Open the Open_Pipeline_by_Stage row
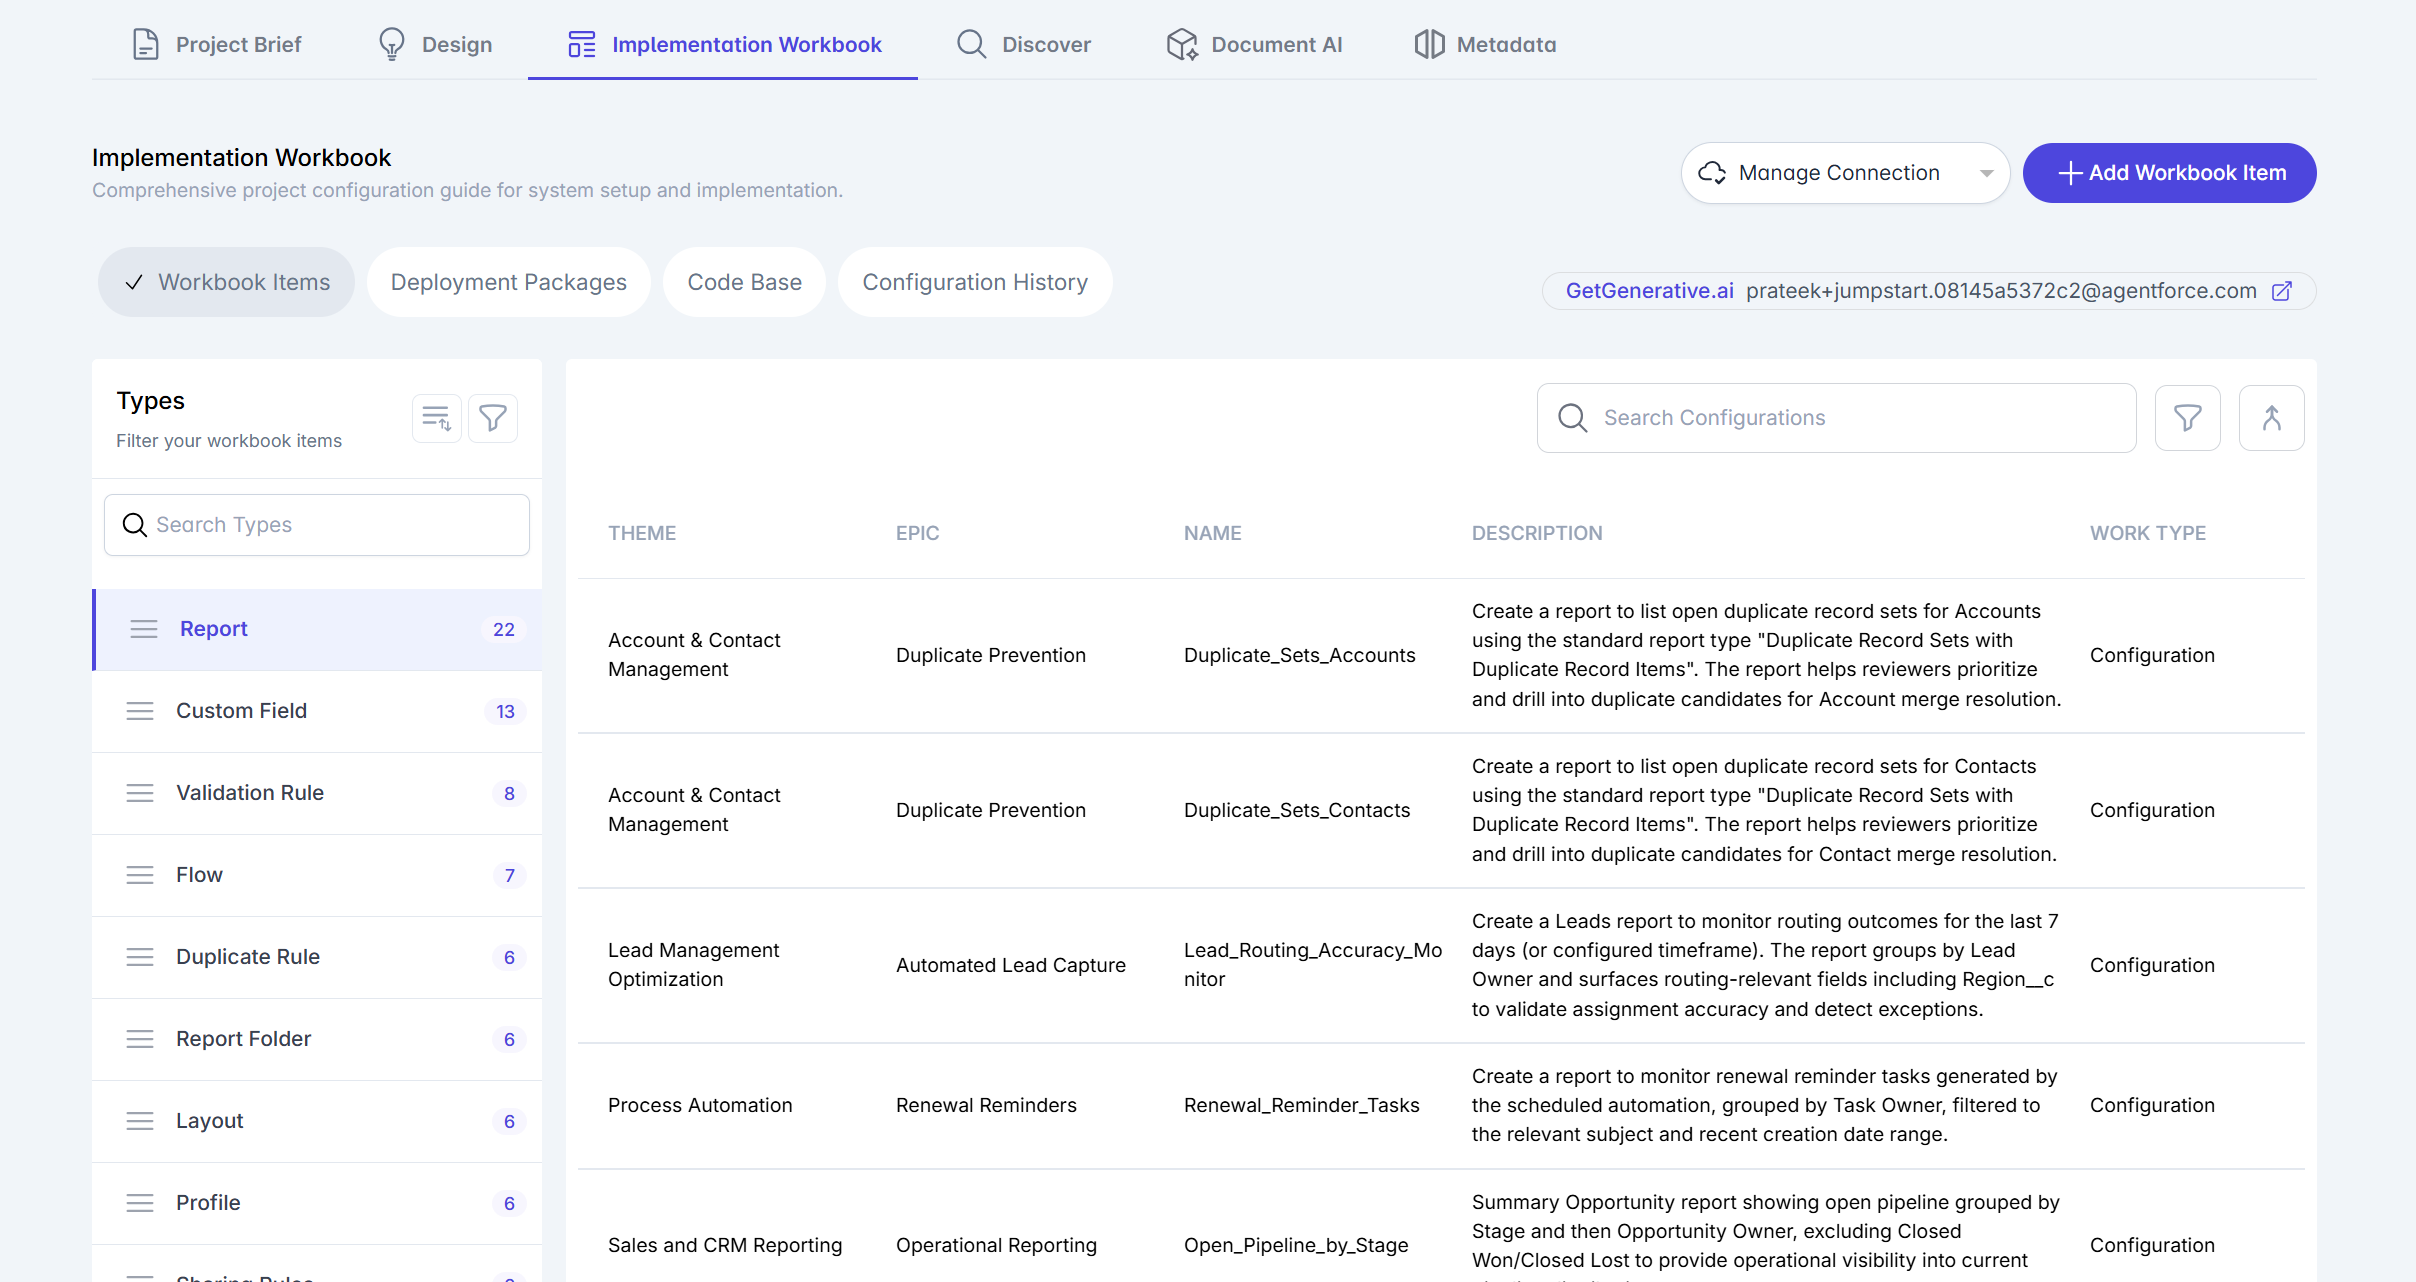The width and height of the screenshot is (2416, 1282). 1441,1227
